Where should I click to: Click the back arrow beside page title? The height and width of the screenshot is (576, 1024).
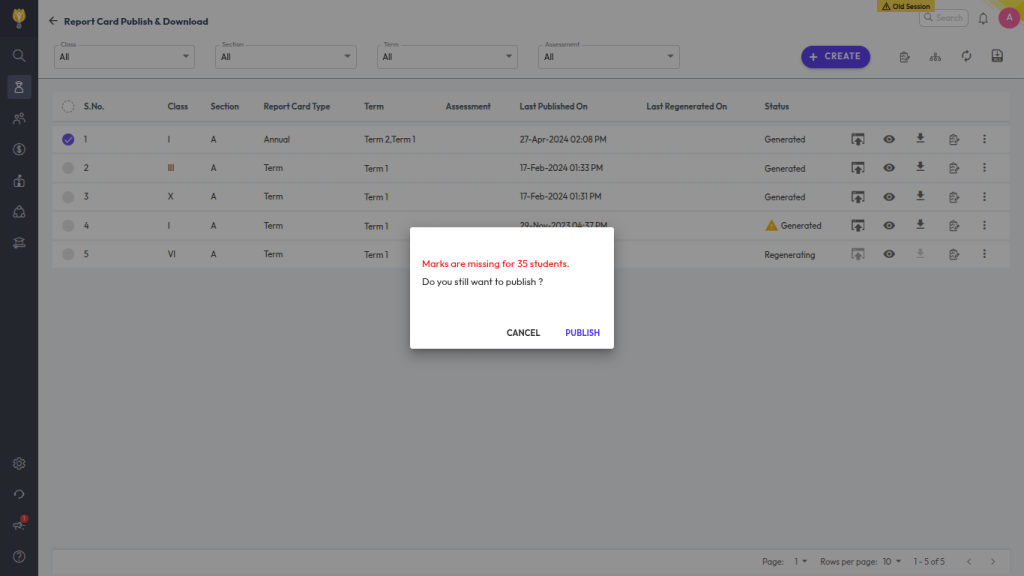click(x=53, y=21)
